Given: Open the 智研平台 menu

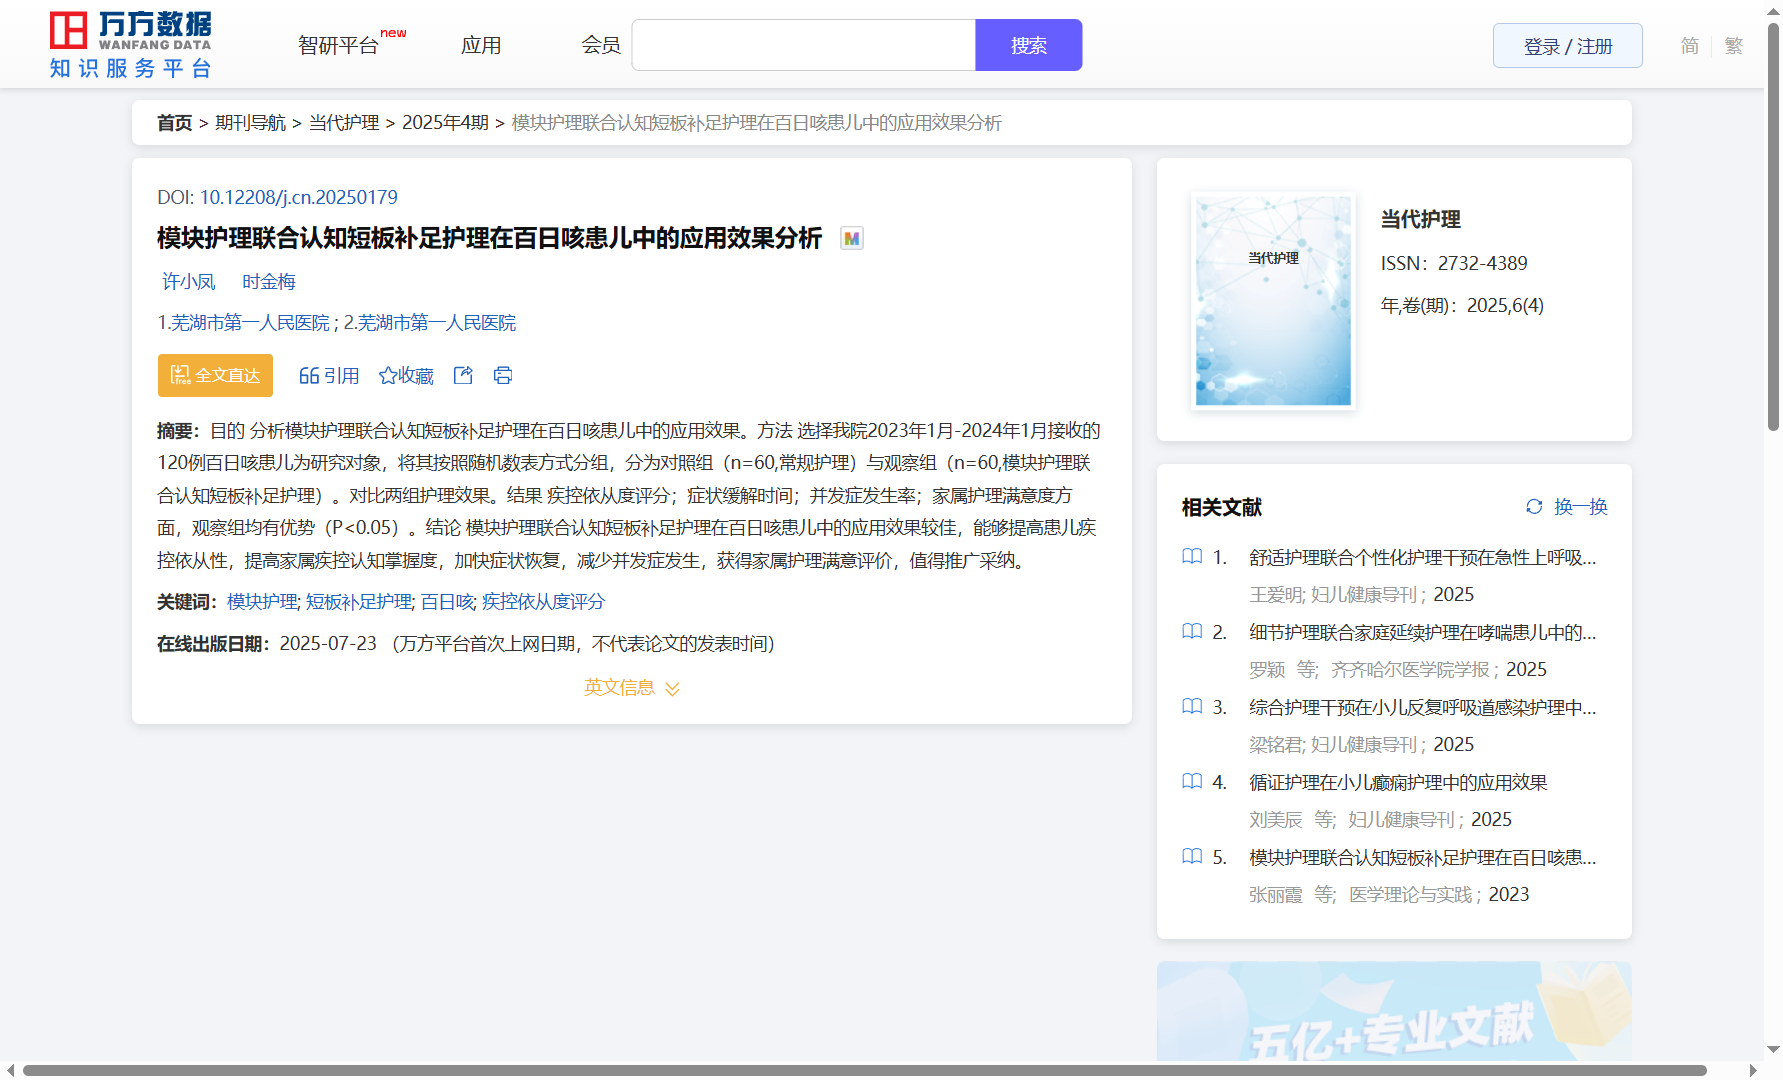Looking at the screenshot, I should (x=339, y=46).
